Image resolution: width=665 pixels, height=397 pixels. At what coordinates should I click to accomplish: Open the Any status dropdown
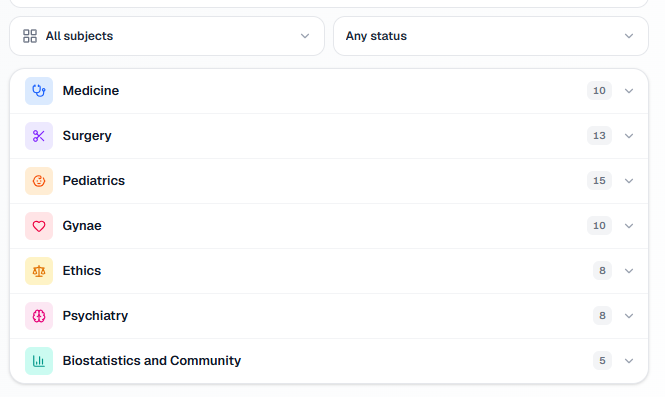point(491,36)
